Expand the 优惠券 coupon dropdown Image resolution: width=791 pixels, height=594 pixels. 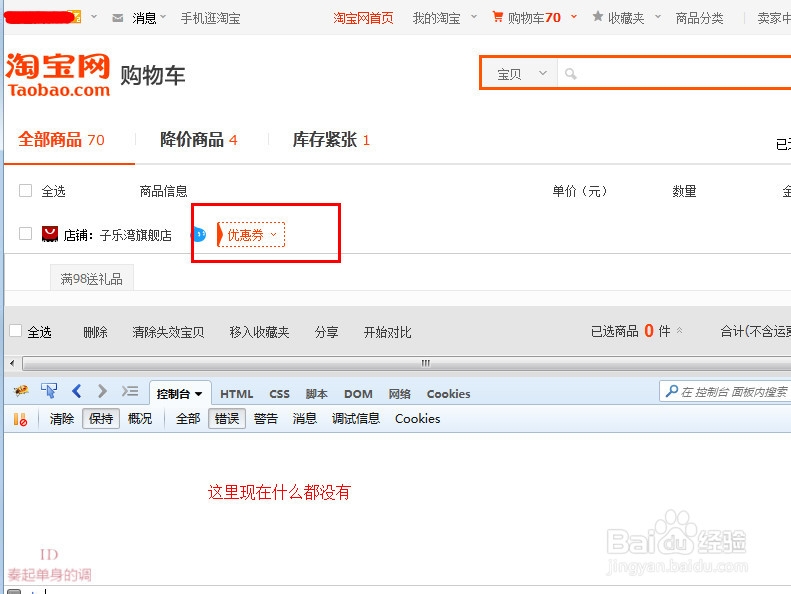(251, 235)
